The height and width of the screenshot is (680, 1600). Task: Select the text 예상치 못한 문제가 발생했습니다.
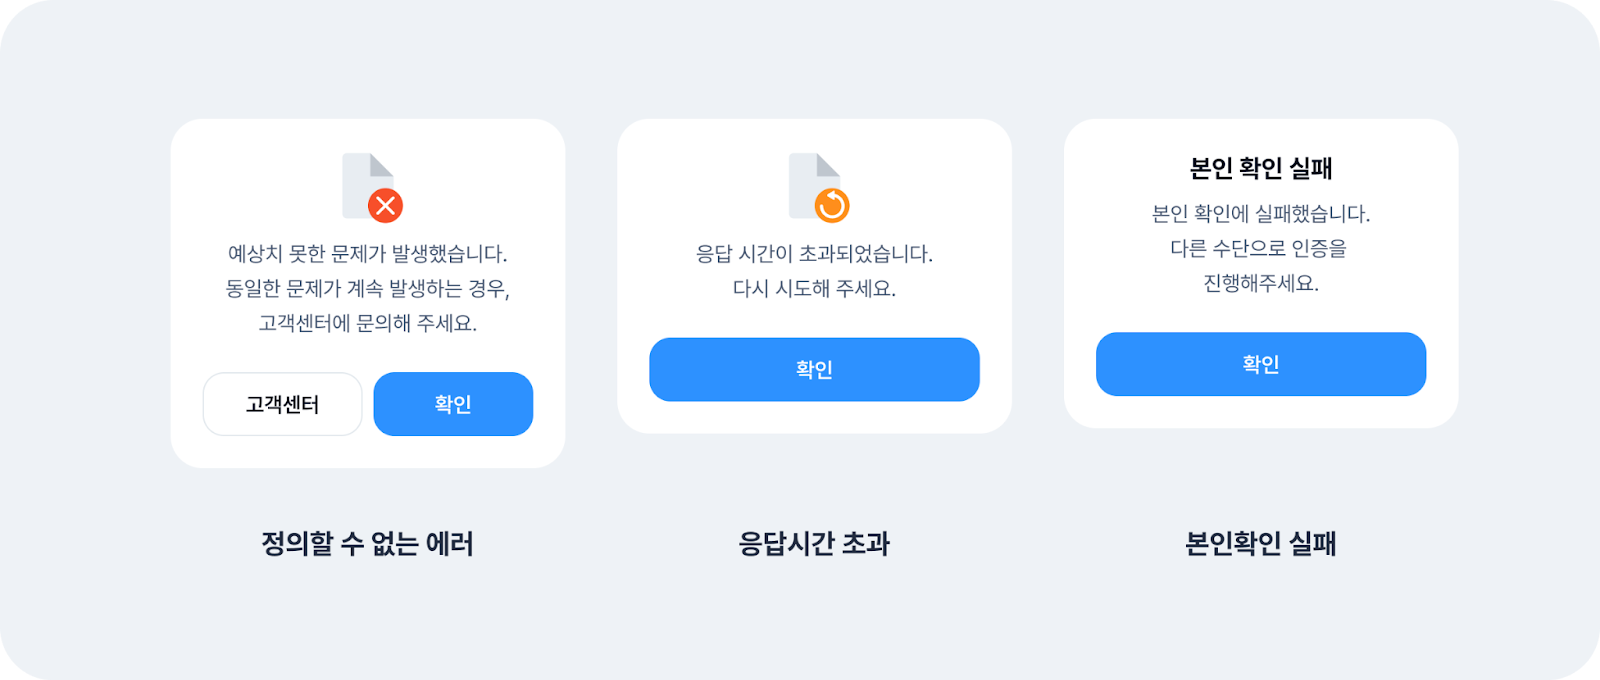coord(367,254)
